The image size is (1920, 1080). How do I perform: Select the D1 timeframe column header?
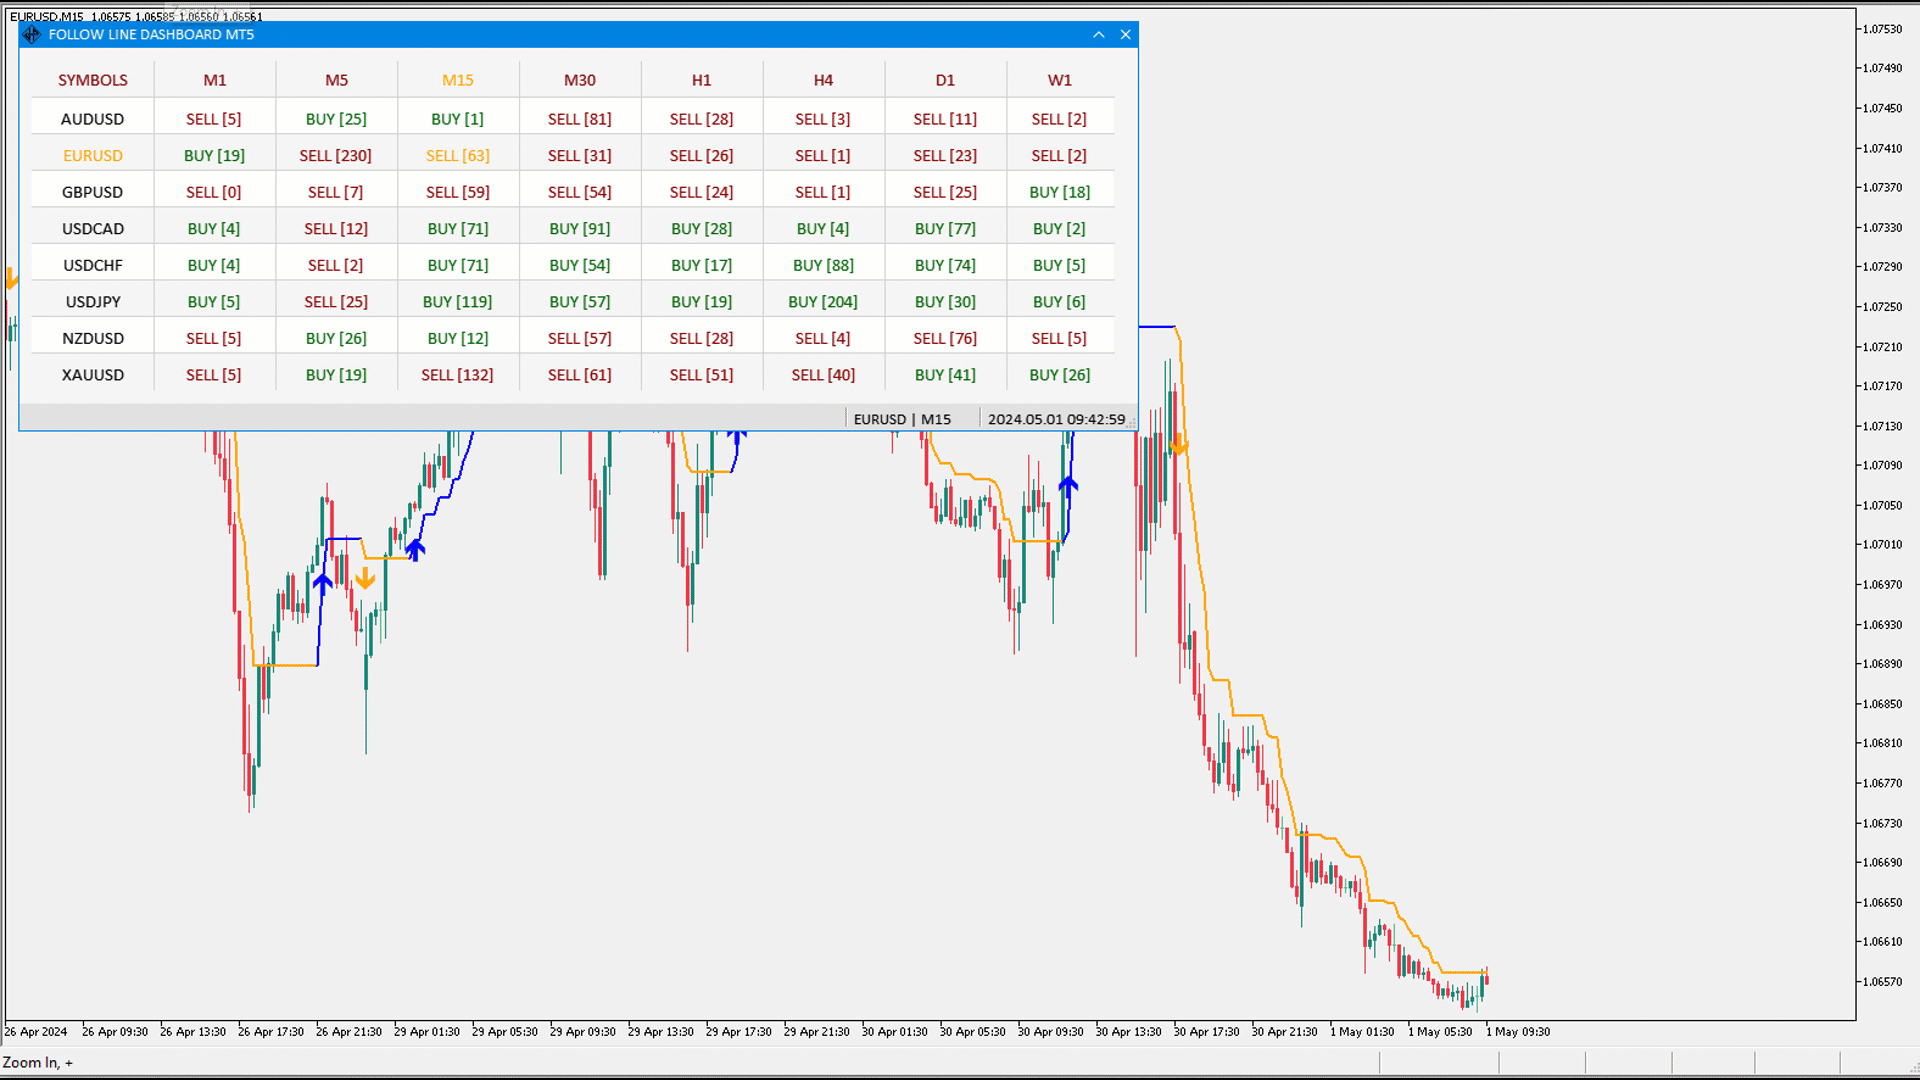point(944,79)
